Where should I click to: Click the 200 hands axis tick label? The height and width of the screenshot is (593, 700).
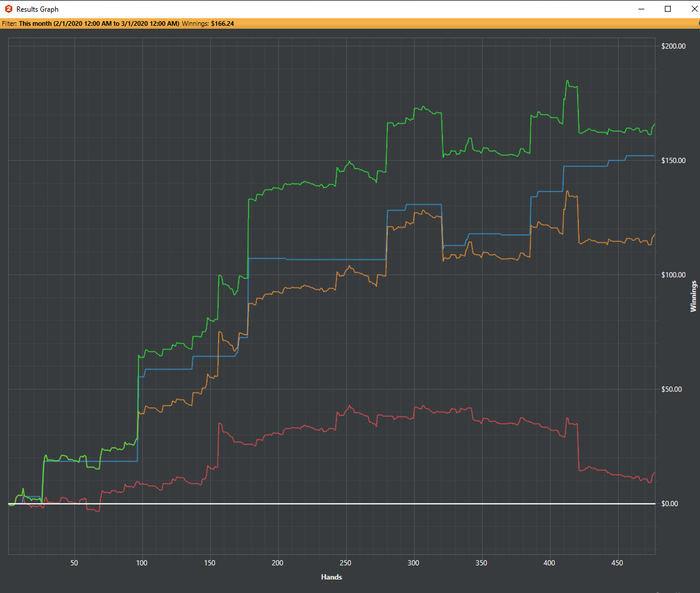278,563
